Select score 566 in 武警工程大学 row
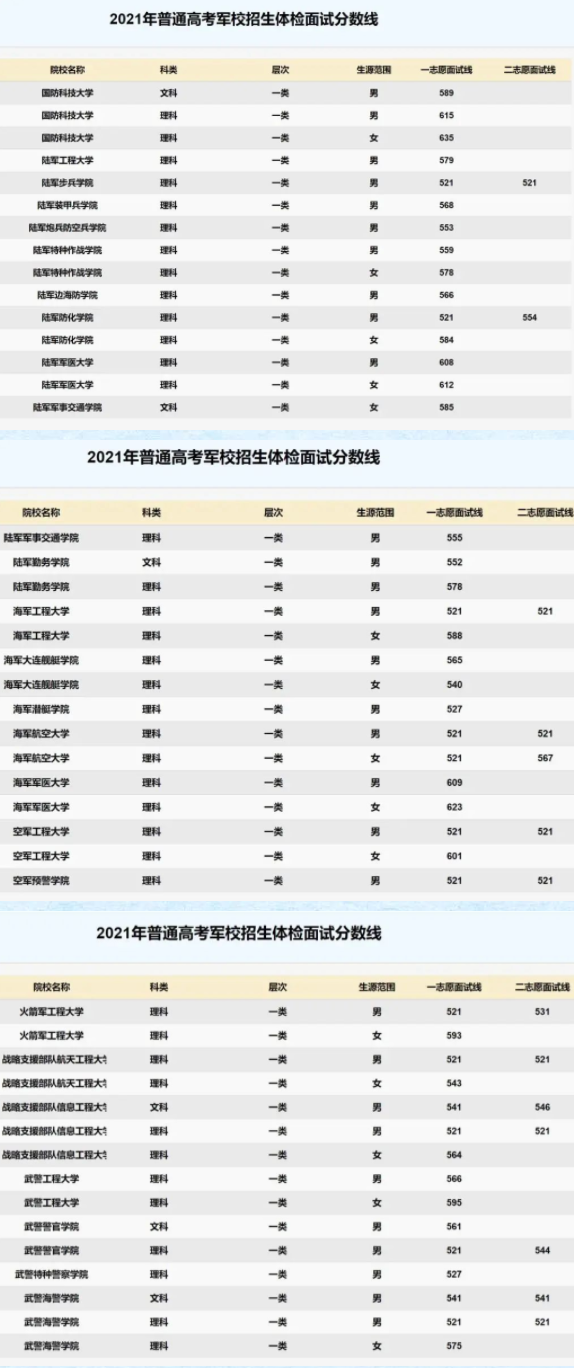Image resolution: width=574 pixels, height=1368 pixels. [454, 1179]
